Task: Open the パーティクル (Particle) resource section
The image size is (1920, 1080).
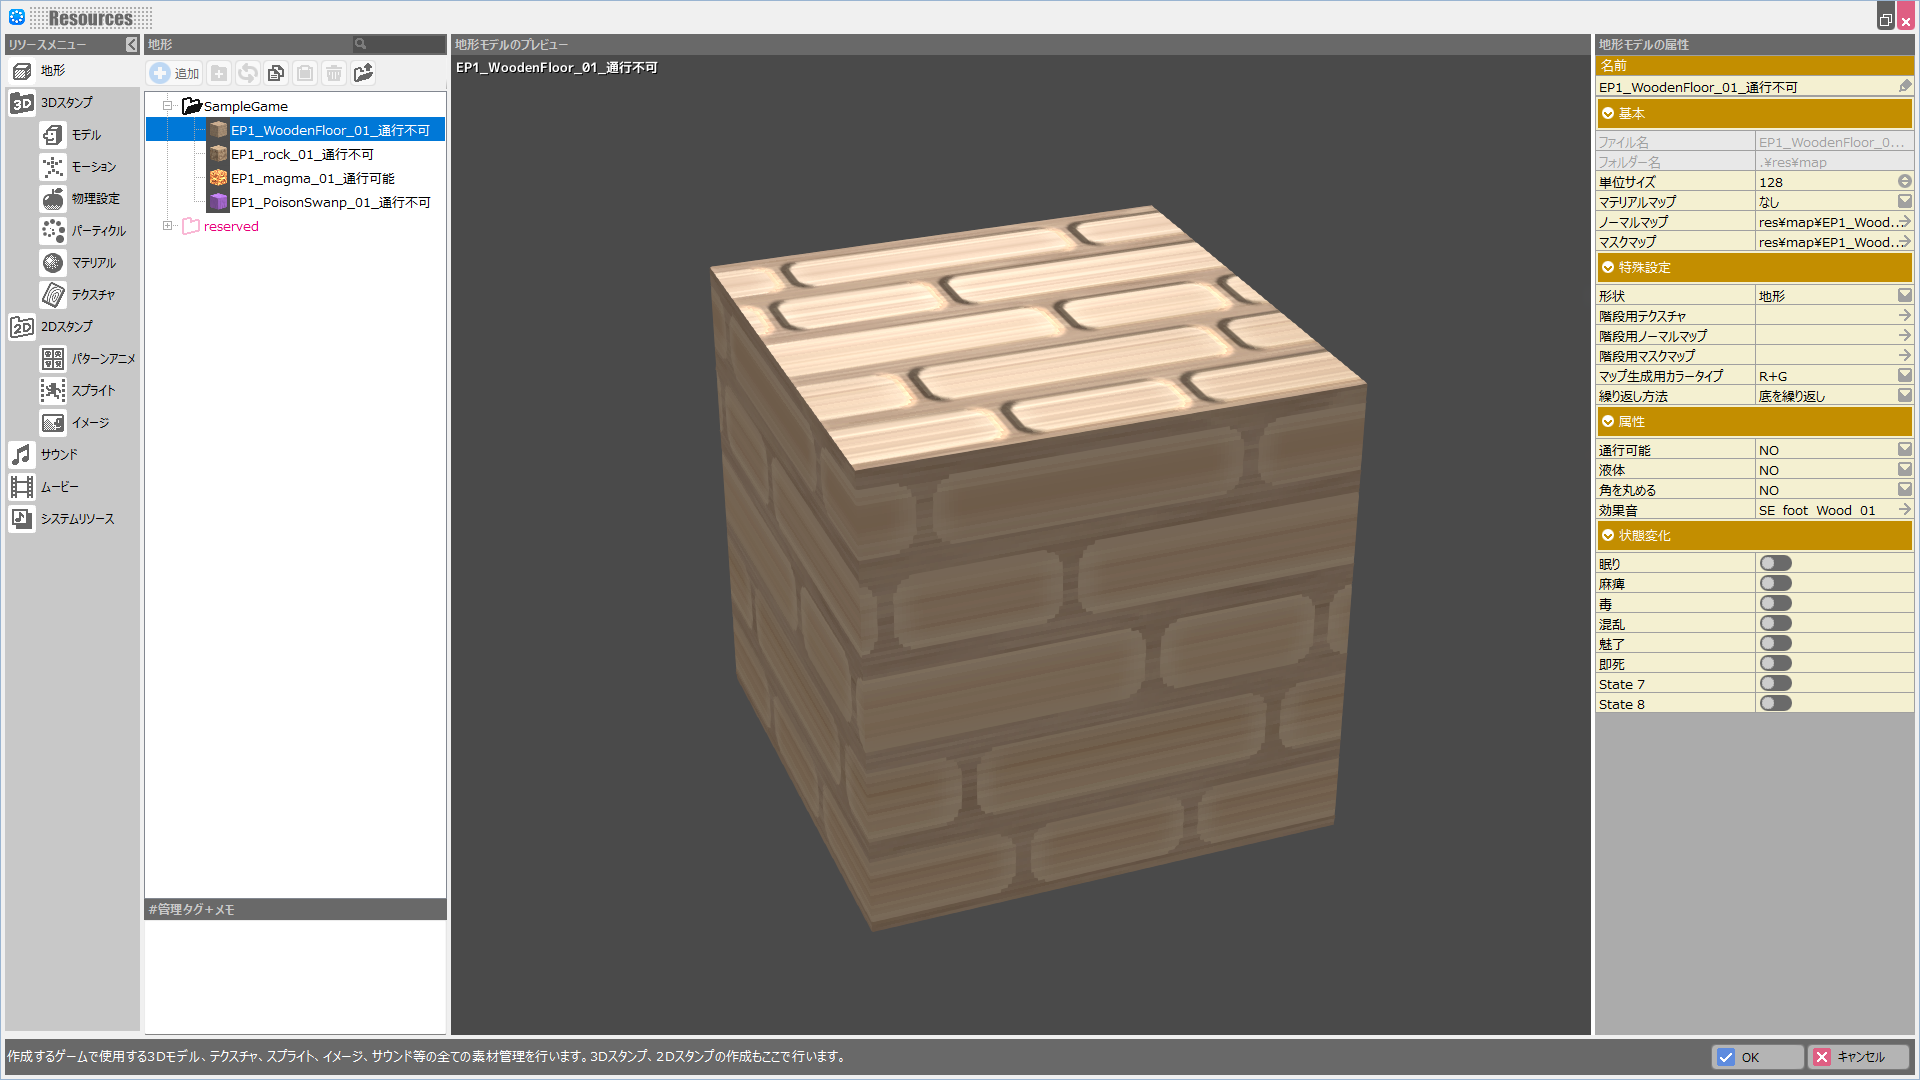Action: tap(97, 231)
